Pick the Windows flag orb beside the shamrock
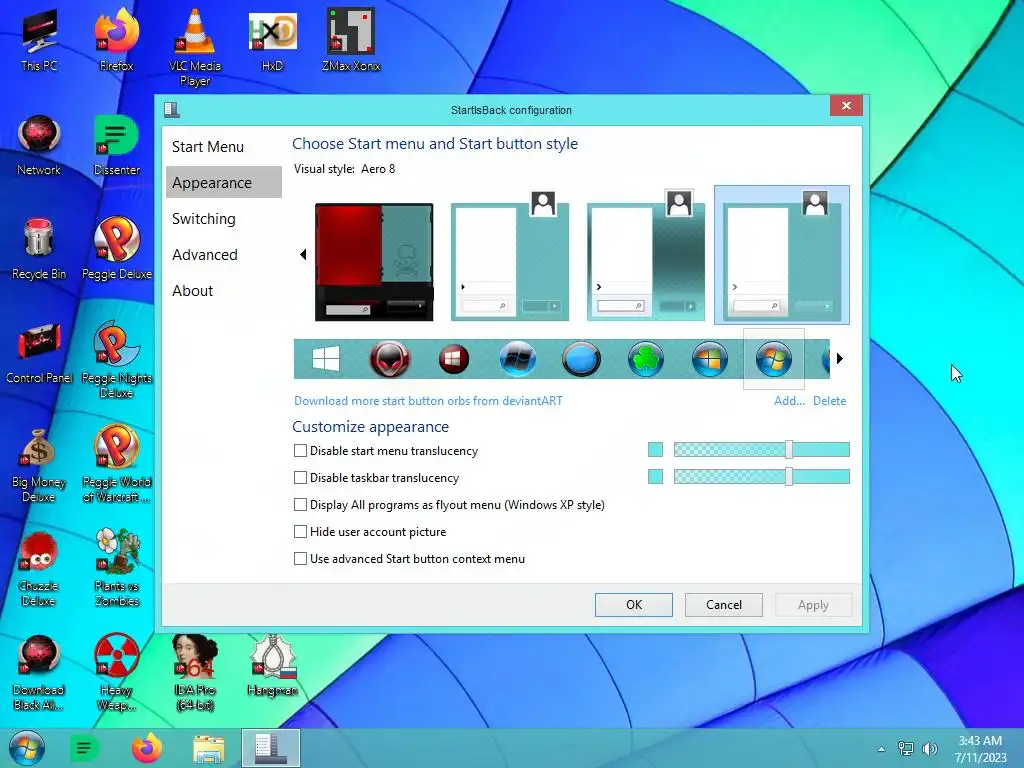The width and height of the screenshot is (1024, 768). click(709, 359)
